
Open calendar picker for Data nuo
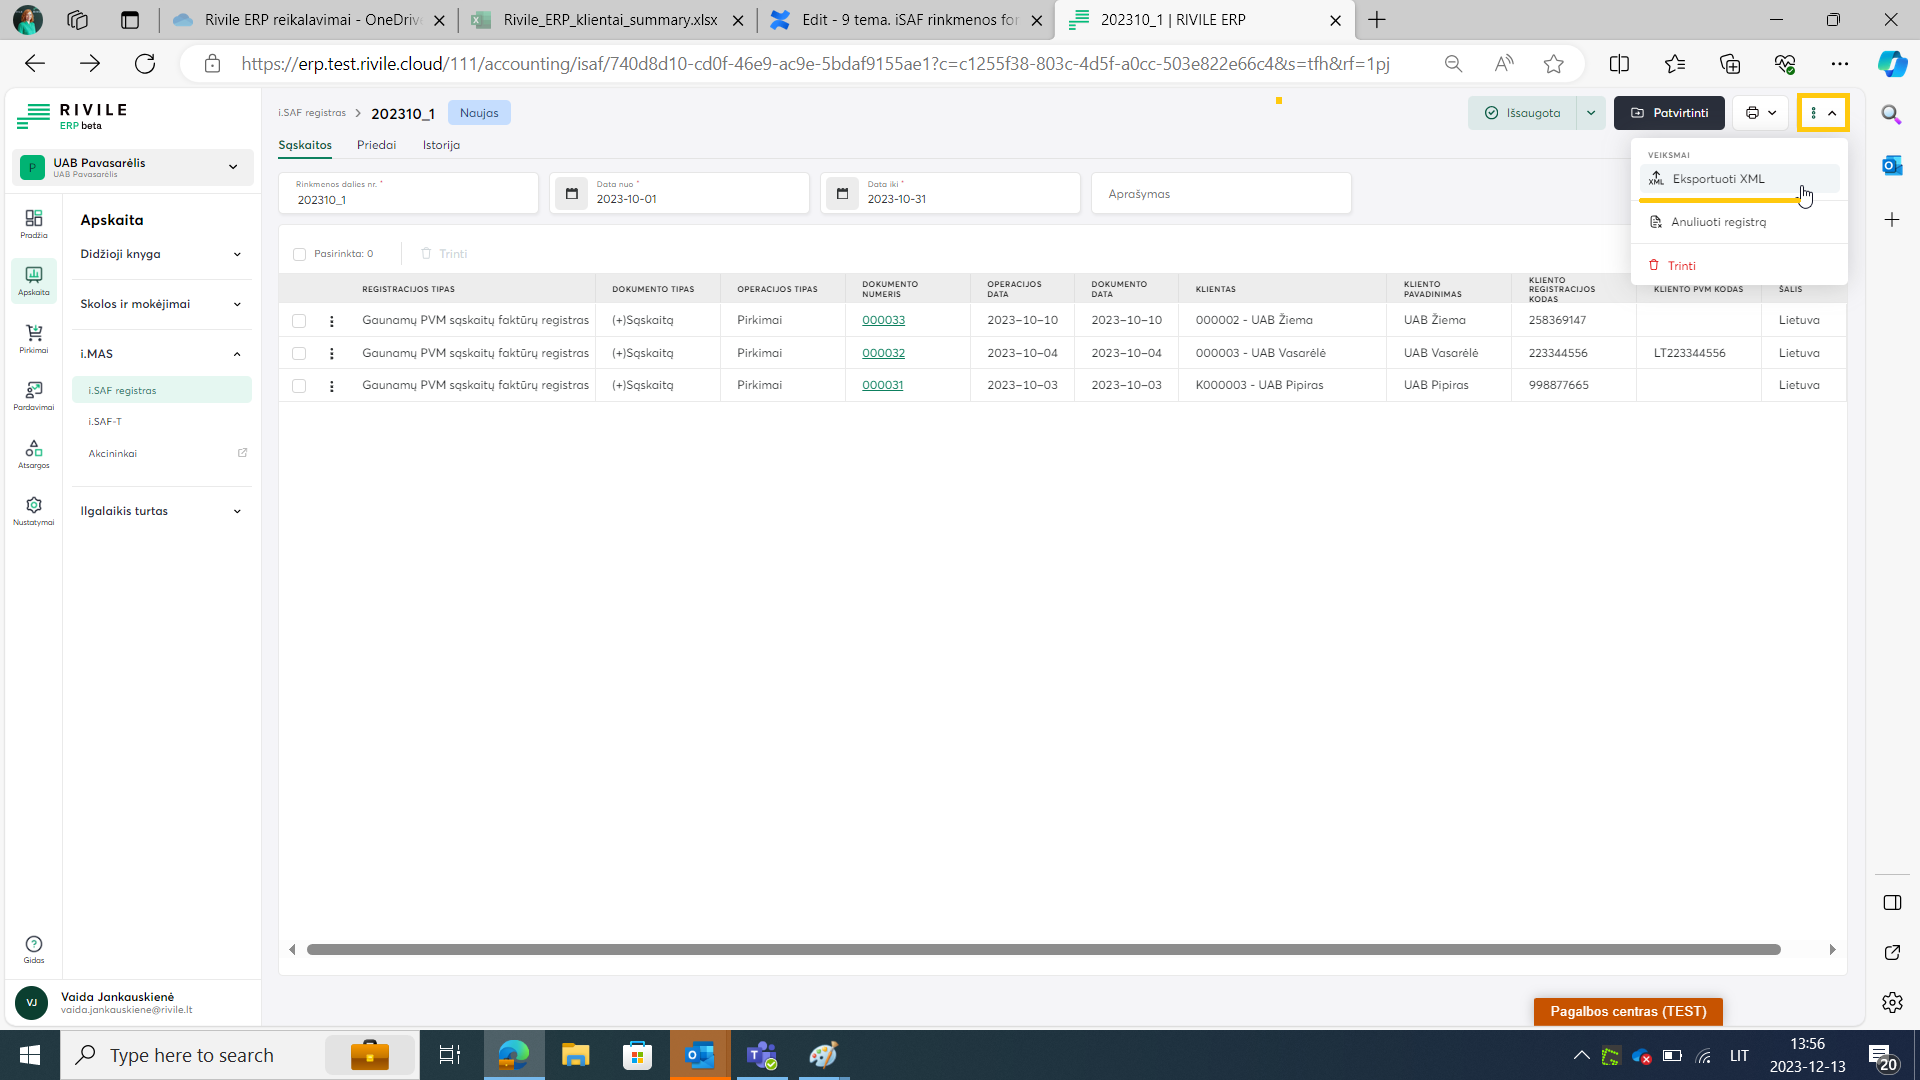pyautogui.click(x=572, y=194)
